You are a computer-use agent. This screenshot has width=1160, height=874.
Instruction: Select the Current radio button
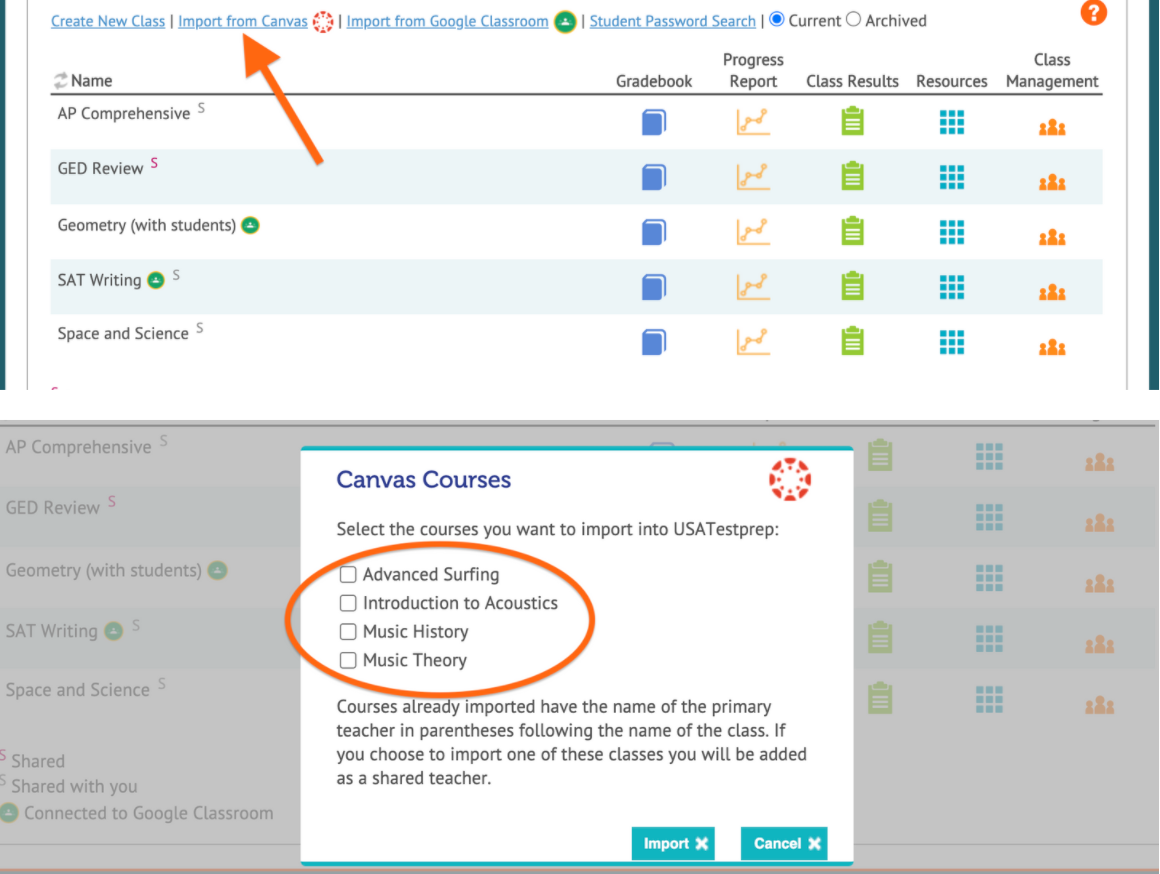(x=777, y=19)
